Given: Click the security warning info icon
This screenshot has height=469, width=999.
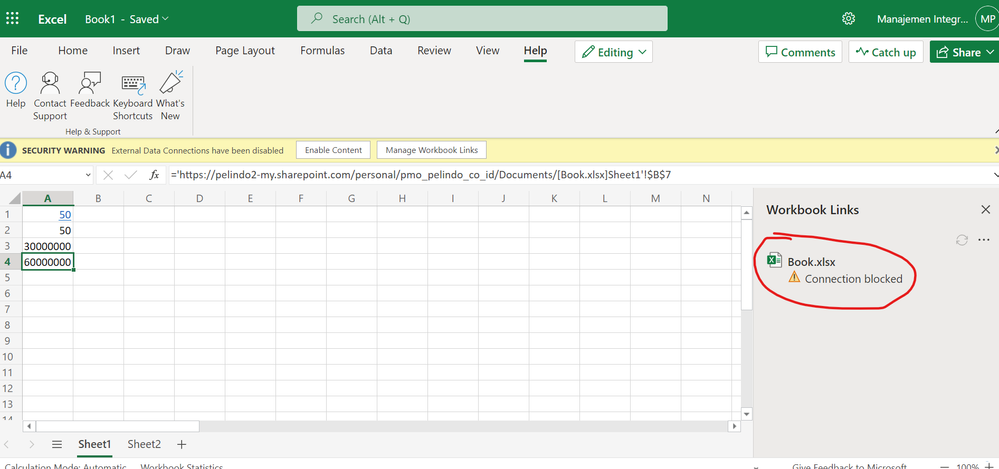Looking at the screenshot, I should point(8,150).
